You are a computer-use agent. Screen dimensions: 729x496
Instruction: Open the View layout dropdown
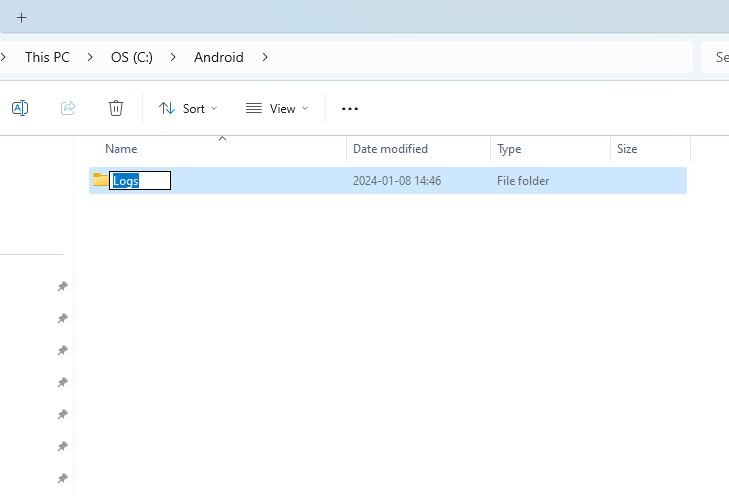pos(277,109)
